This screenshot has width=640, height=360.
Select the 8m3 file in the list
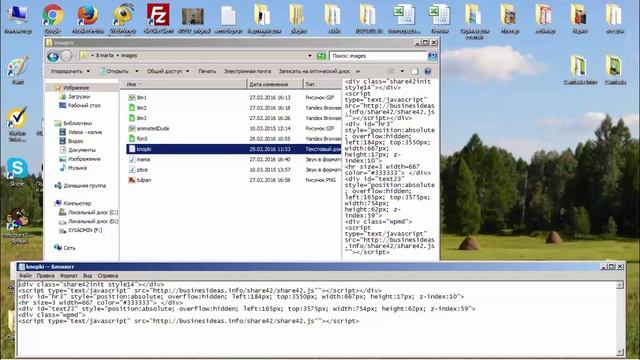[137, 118]
